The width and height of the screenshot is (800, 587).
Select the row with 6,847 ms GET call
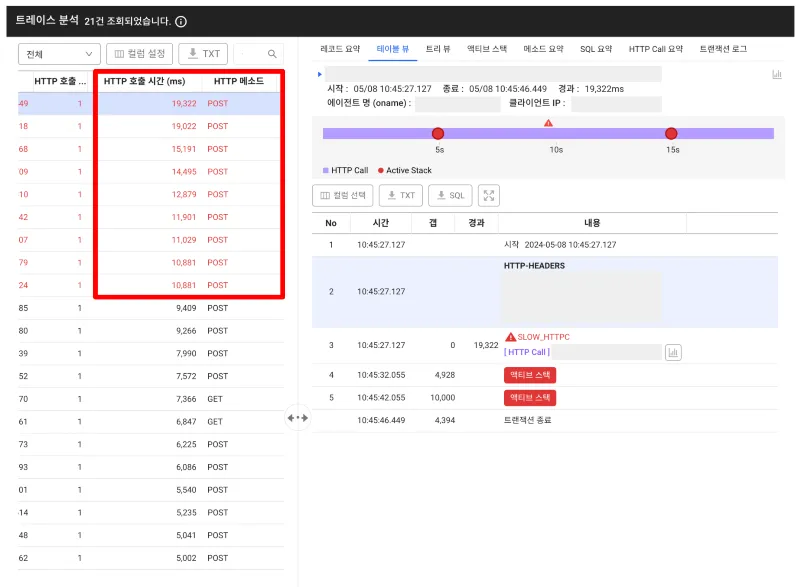[x=151, y=422]
